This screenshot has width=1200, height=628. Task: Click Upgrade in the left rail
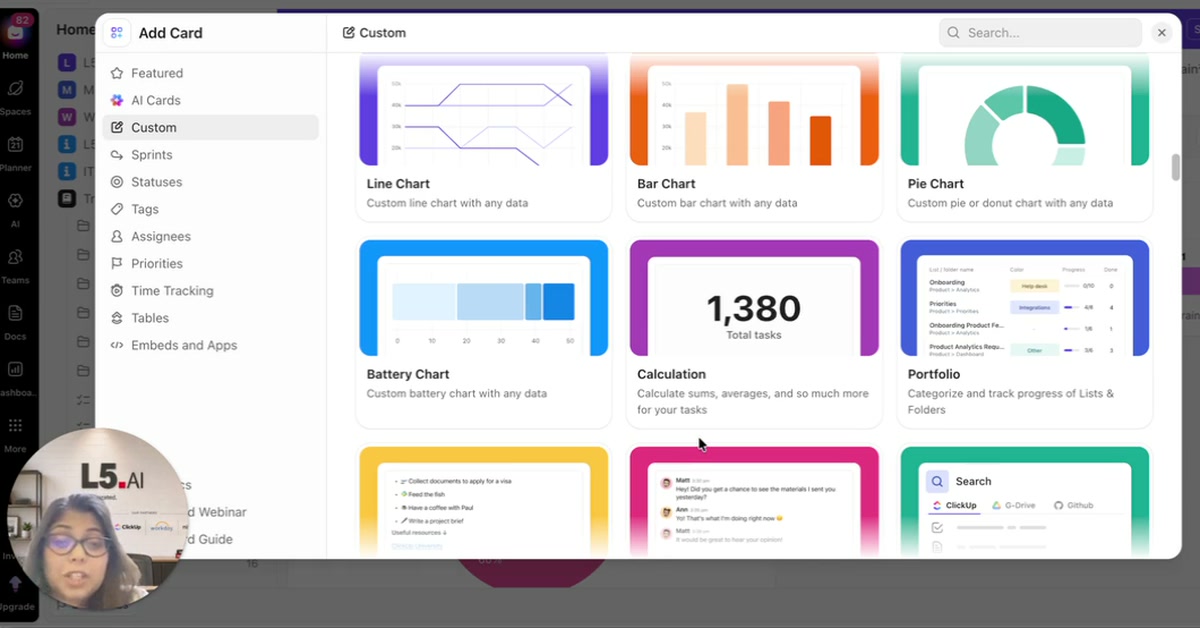pos(16,592)
